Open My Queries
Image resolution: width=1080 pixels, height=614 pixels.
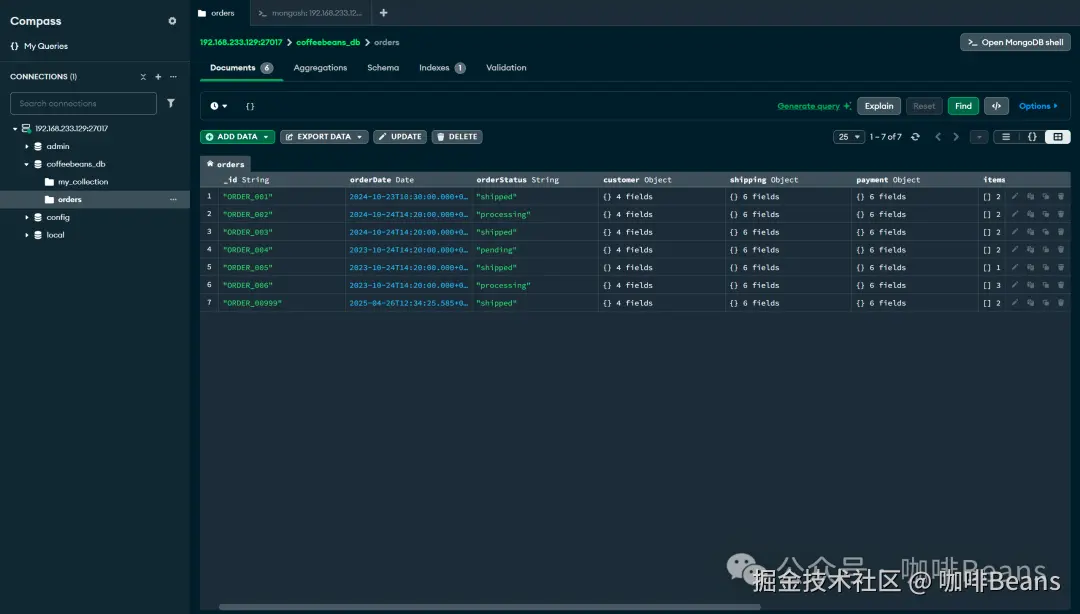pyautogui.click(x=39, y=46)
